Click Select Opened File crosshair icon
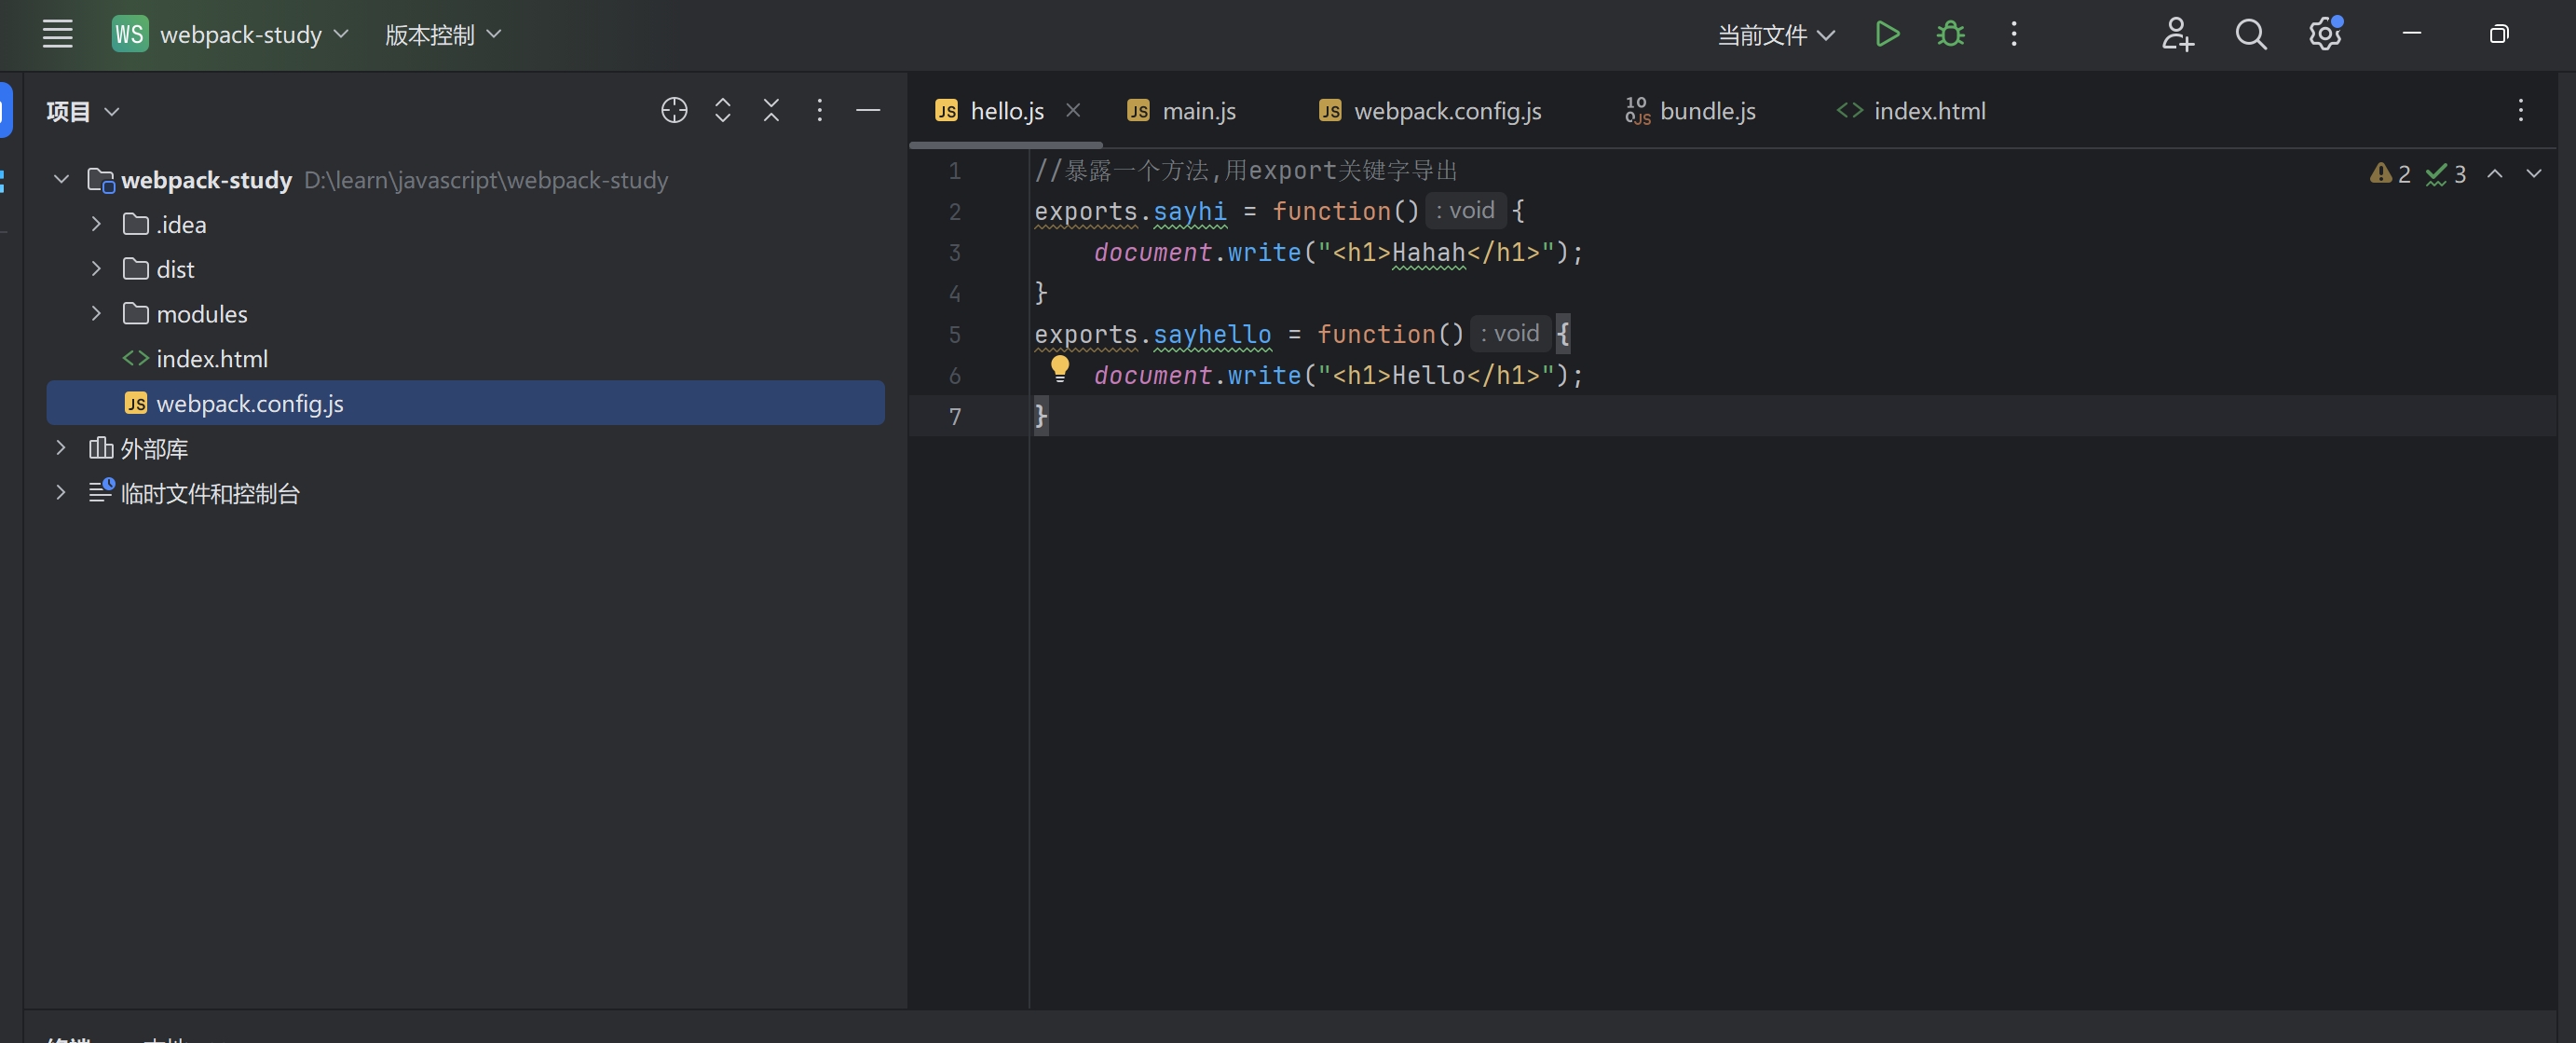2576x1043 pixels. pos(674,110)
